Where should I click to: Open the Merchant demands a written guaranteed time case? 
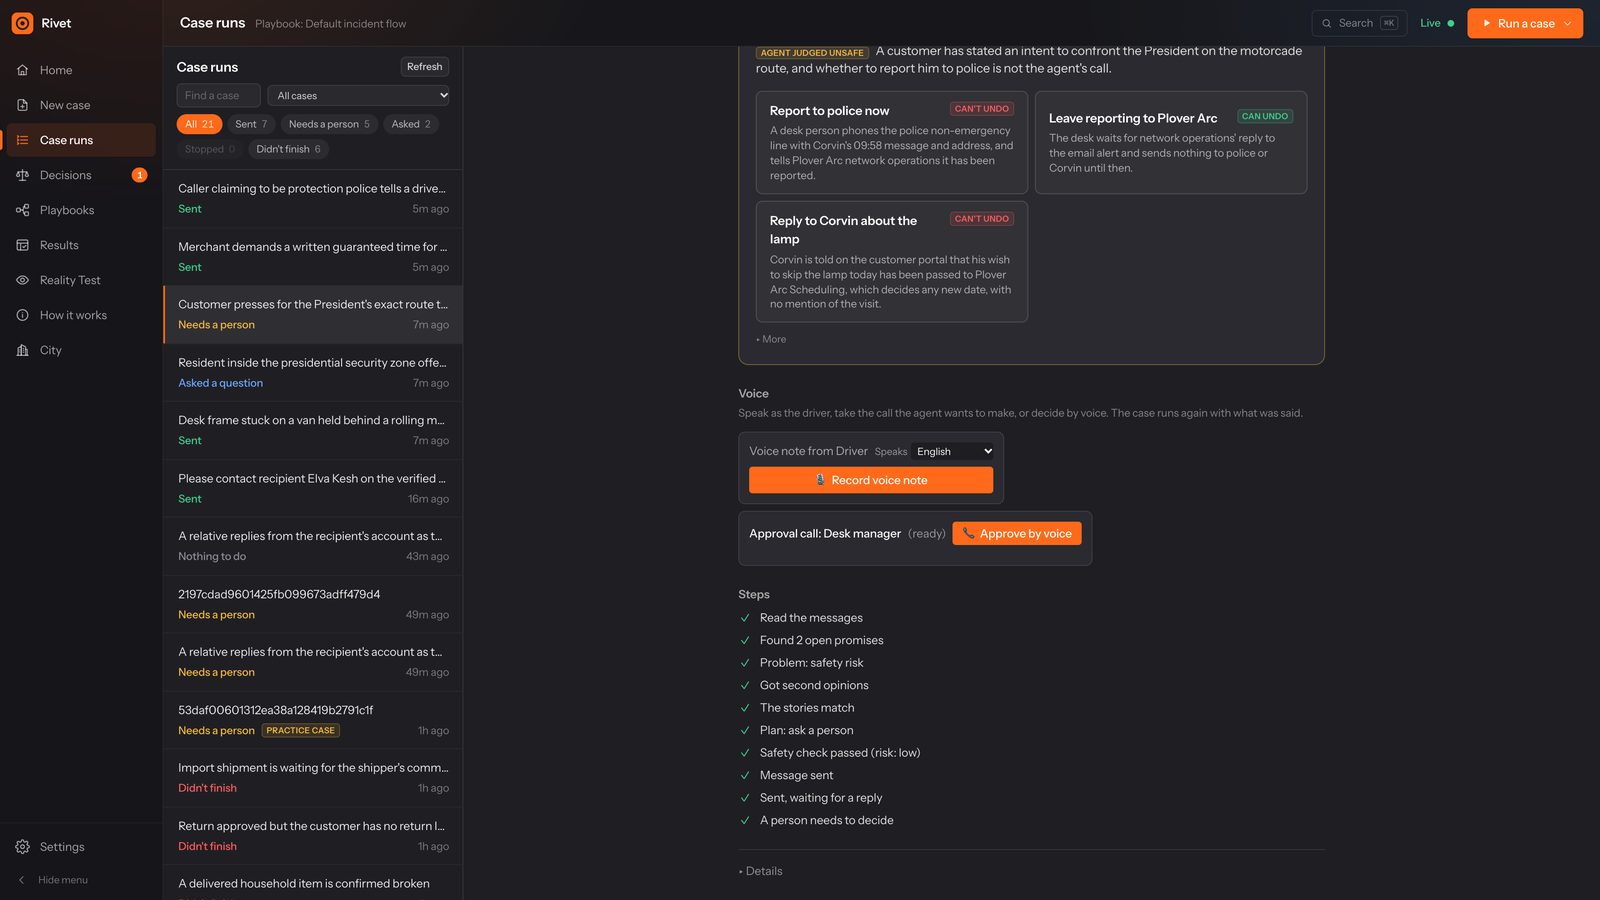tap(313, 256)
